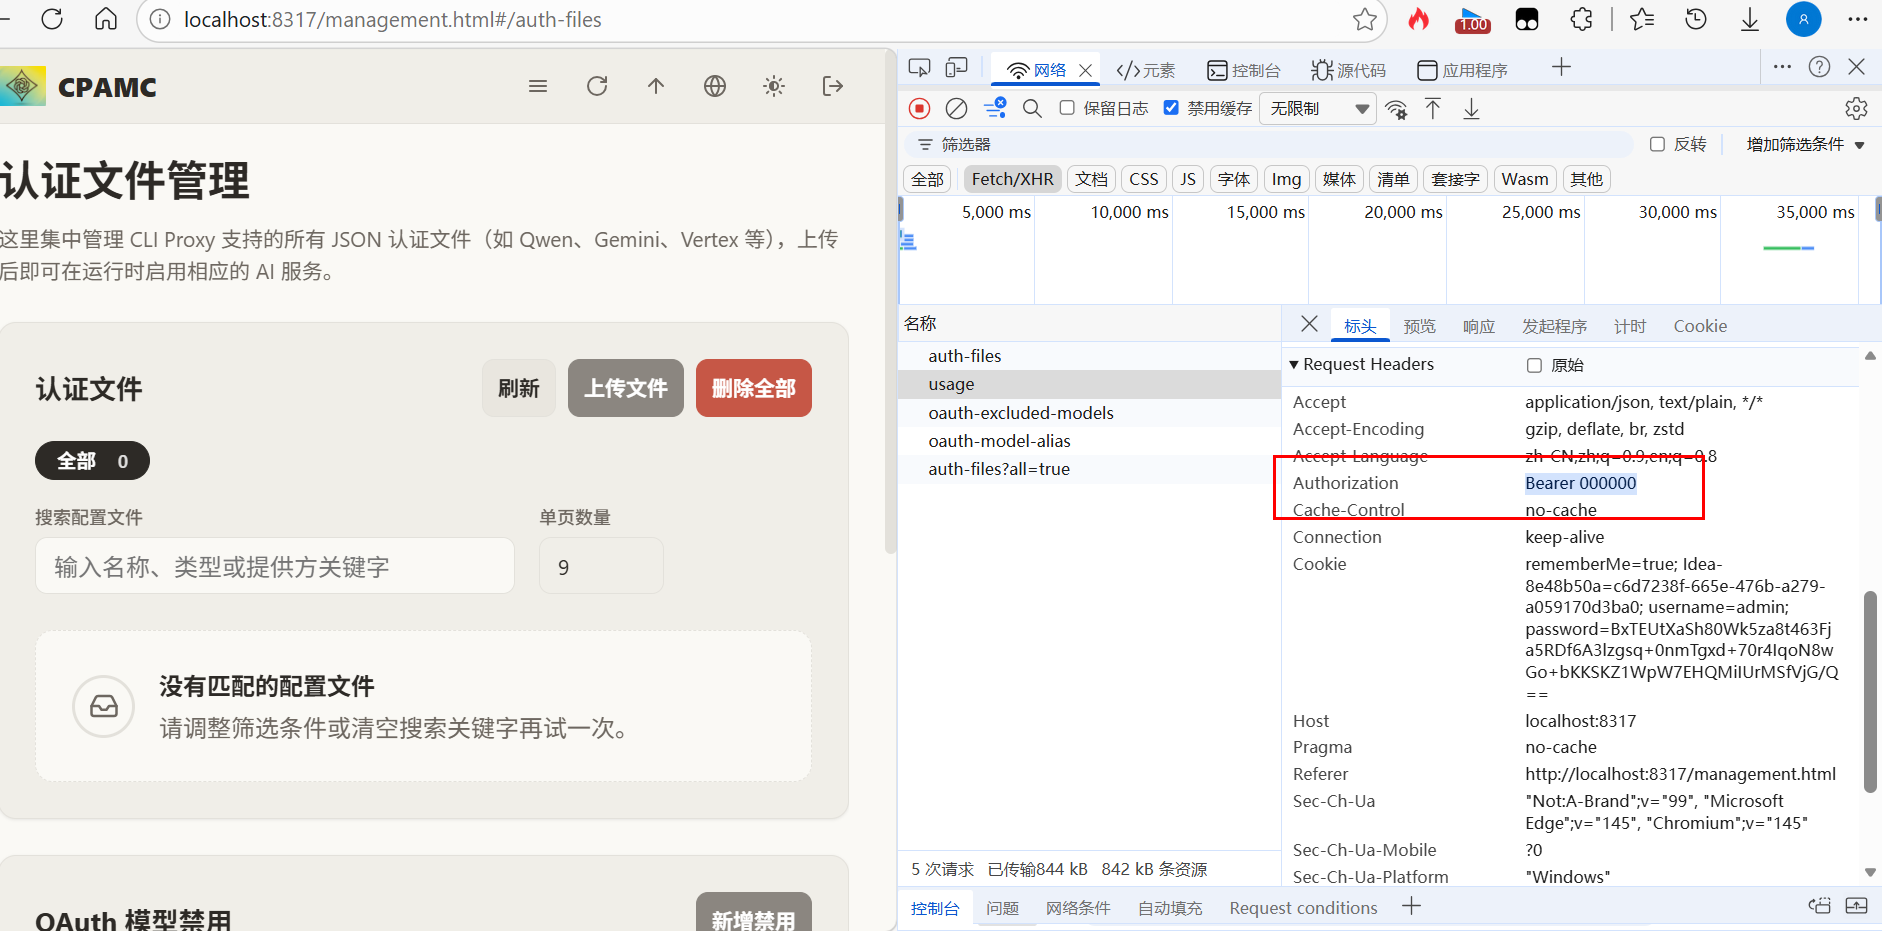Click the CPAMC refresh icon in header
This screenshot has width=1882, height=931.
(597, 86)
